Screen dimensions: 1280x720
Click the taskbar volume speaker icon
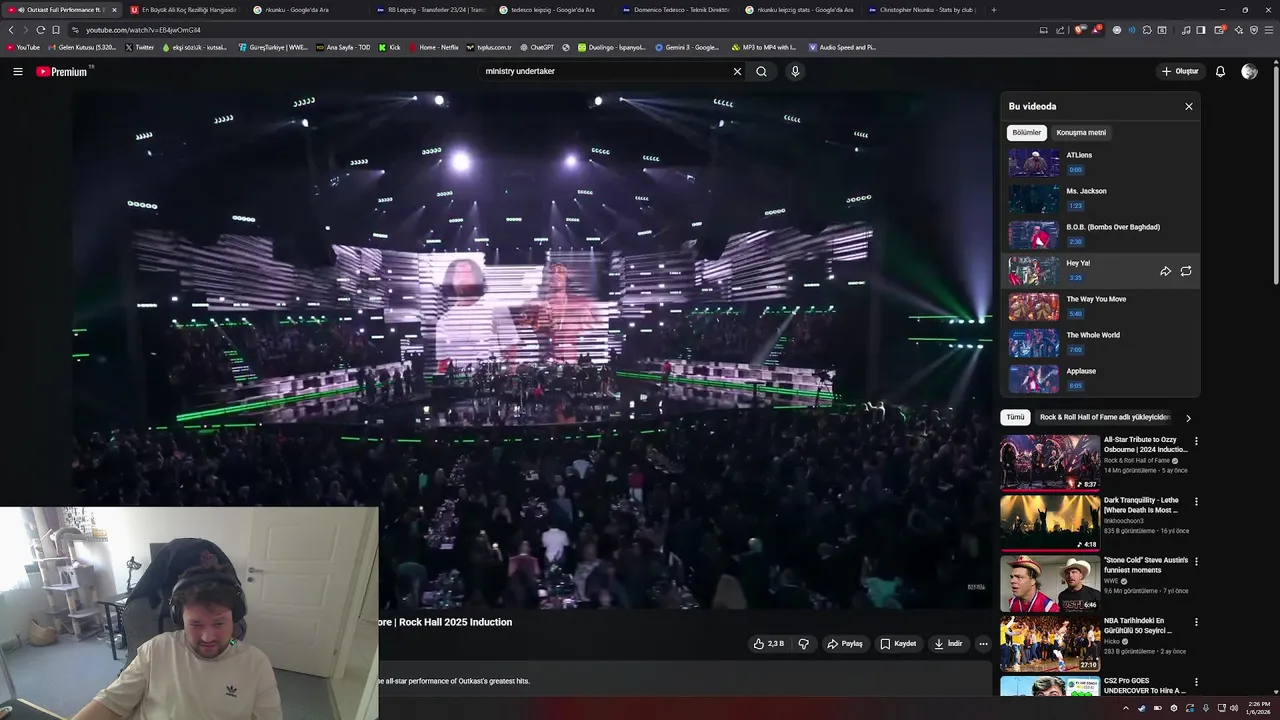[x=1234, y=708]
